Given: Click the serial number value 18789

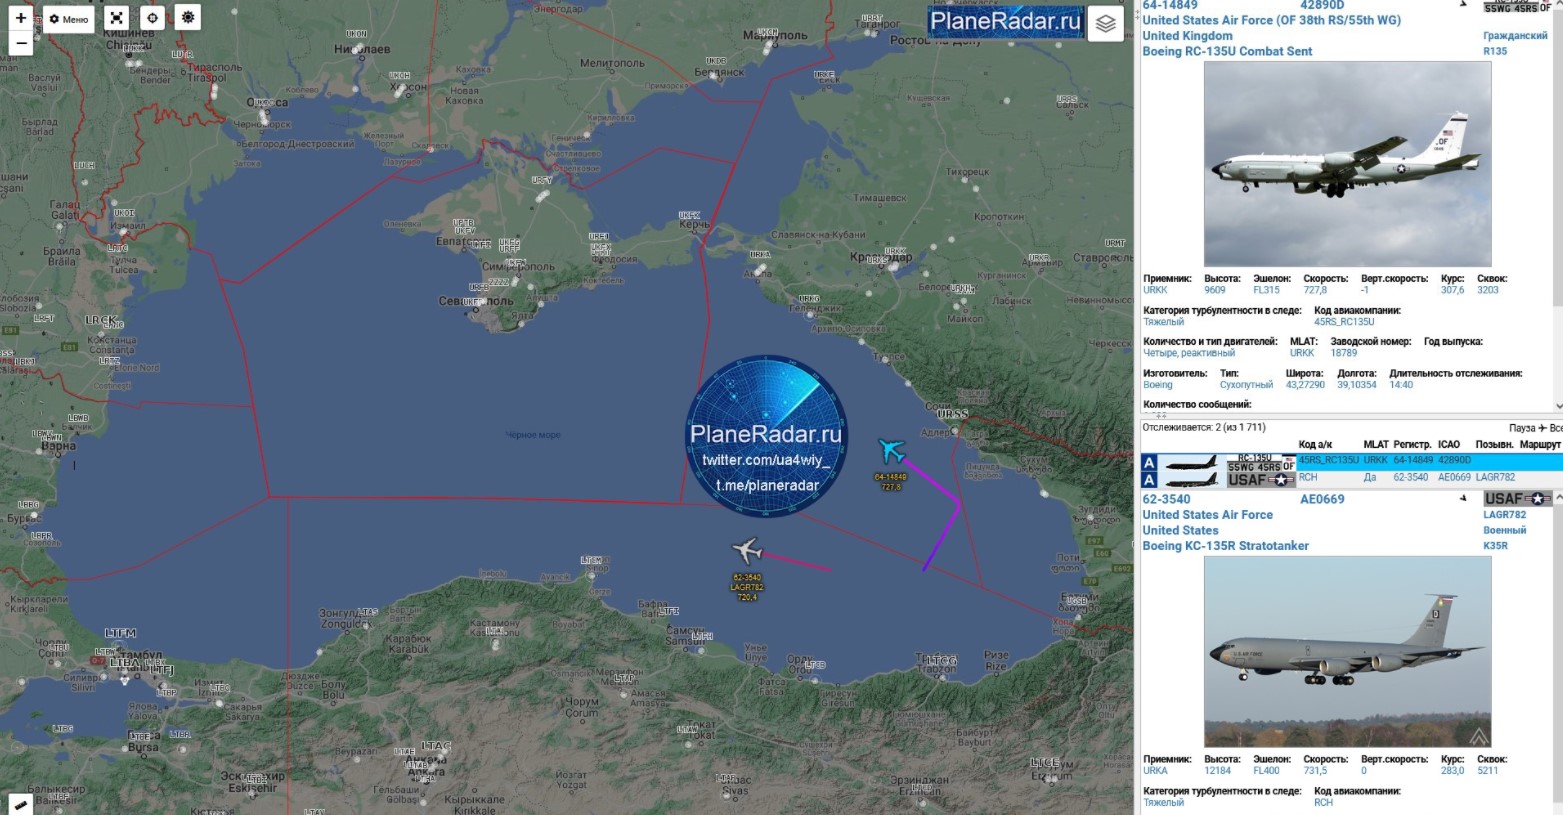Looking at the screenshot, I should (x=1344, y=353).
